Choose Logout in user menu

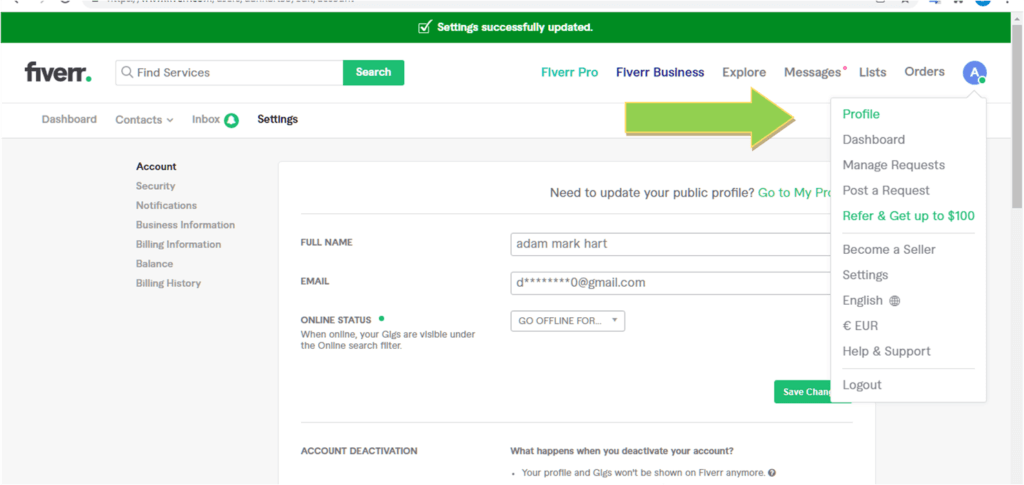click(x=862, y=385)
